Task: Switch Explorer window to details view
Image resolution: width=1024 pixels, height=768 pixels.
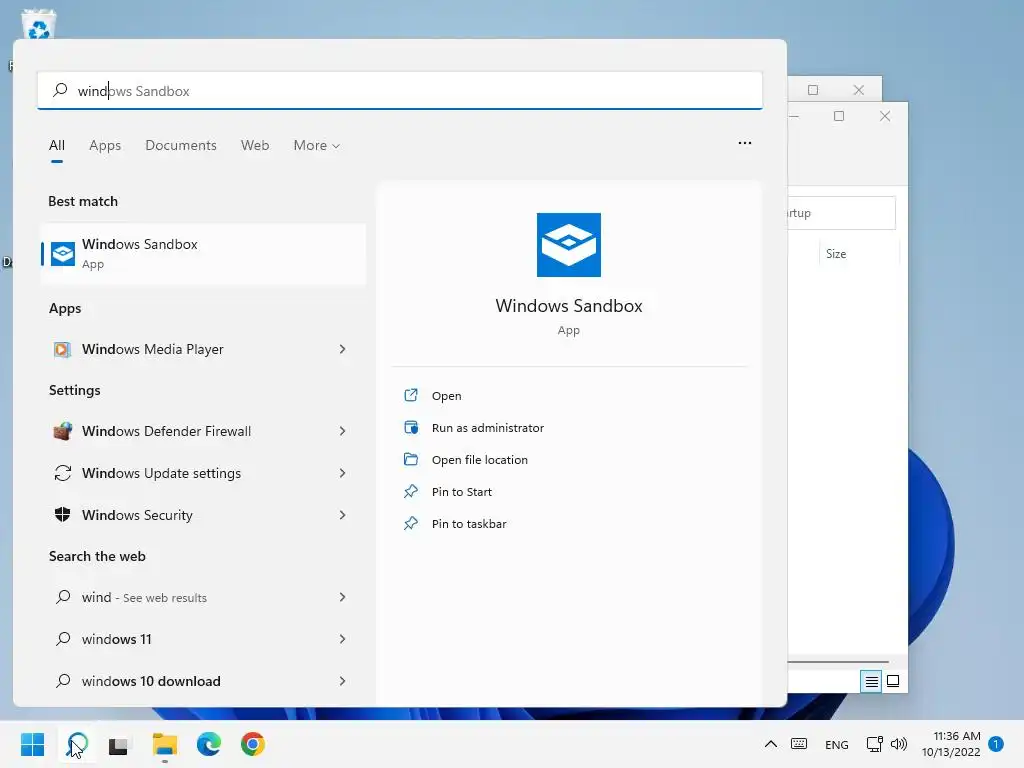Action: (x=871, y=682)
